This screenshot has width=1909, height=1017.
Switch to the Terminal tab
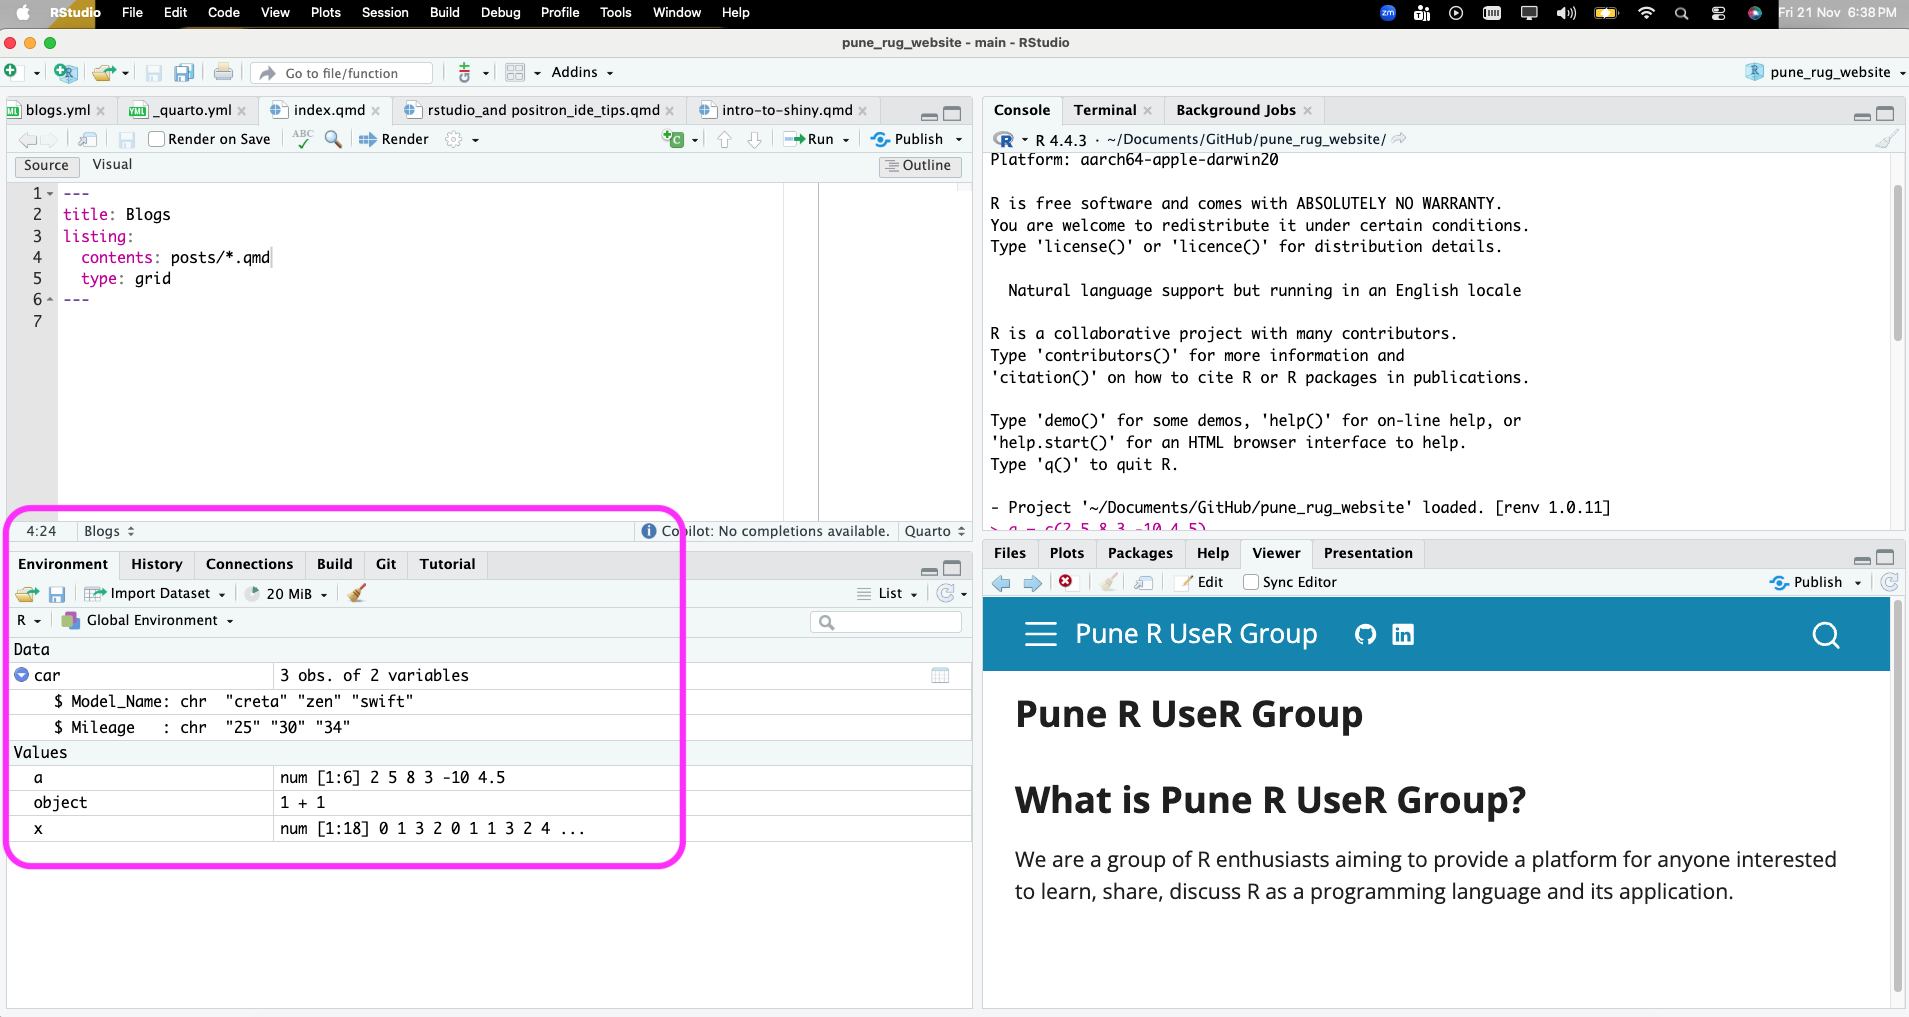[x=1104, y=110]
